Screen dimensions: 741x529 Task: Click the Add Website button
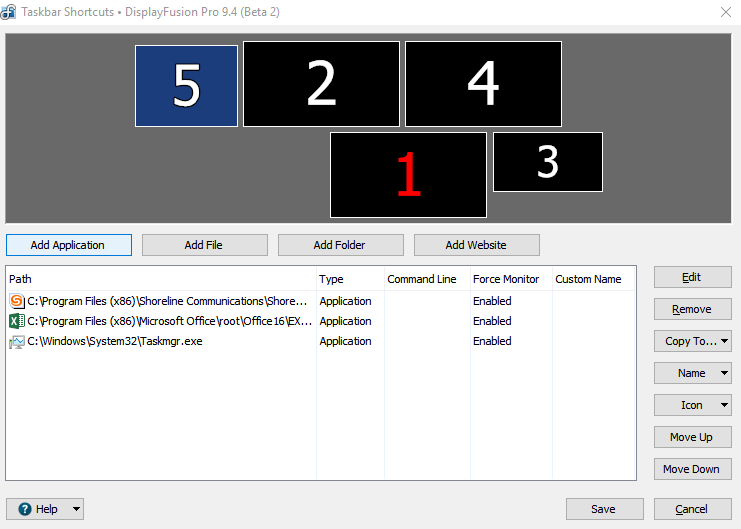pyautogui.click(x=476, y=245)
